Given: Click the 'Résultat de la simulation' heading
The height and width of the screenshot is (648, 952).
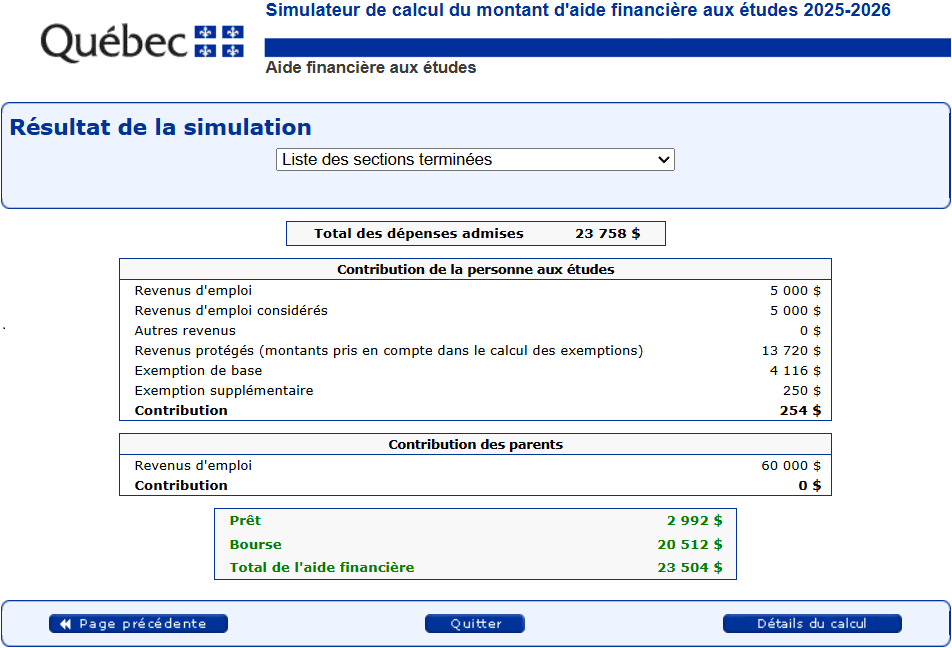Looking at the screenshot, I should (161, 128).
